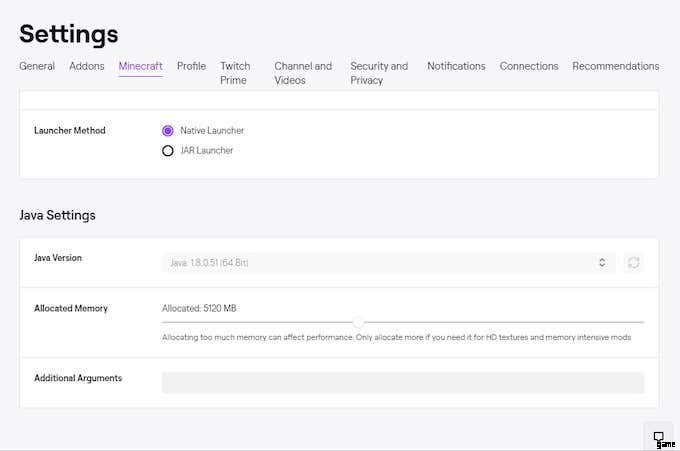Open the Java Version dropdown
The height and width of the screenshot is (451, 680).
[x=388, y=263]
